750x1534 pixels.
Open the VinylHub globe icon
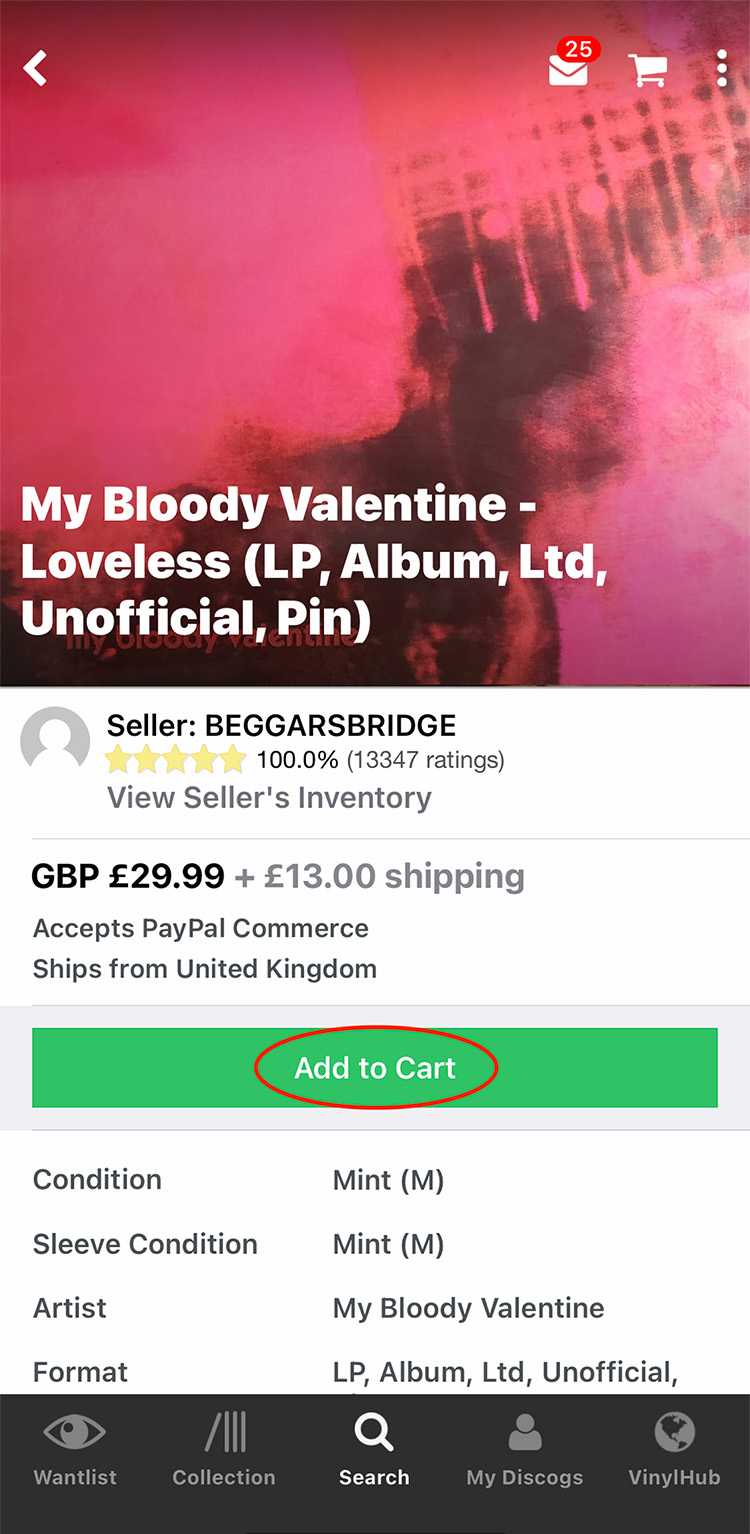tap(674, 1434)
